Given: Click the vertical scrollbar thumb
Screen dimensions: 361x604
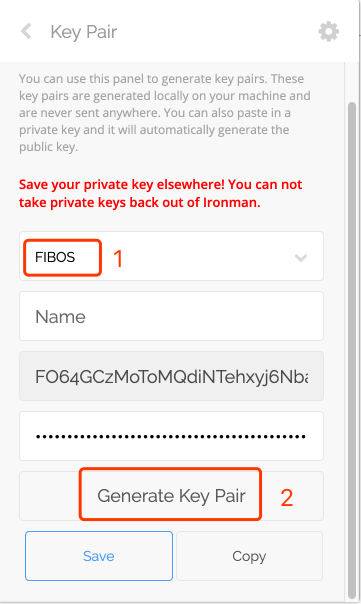Looking at the screenshot, I should click(x=352, y=351).
